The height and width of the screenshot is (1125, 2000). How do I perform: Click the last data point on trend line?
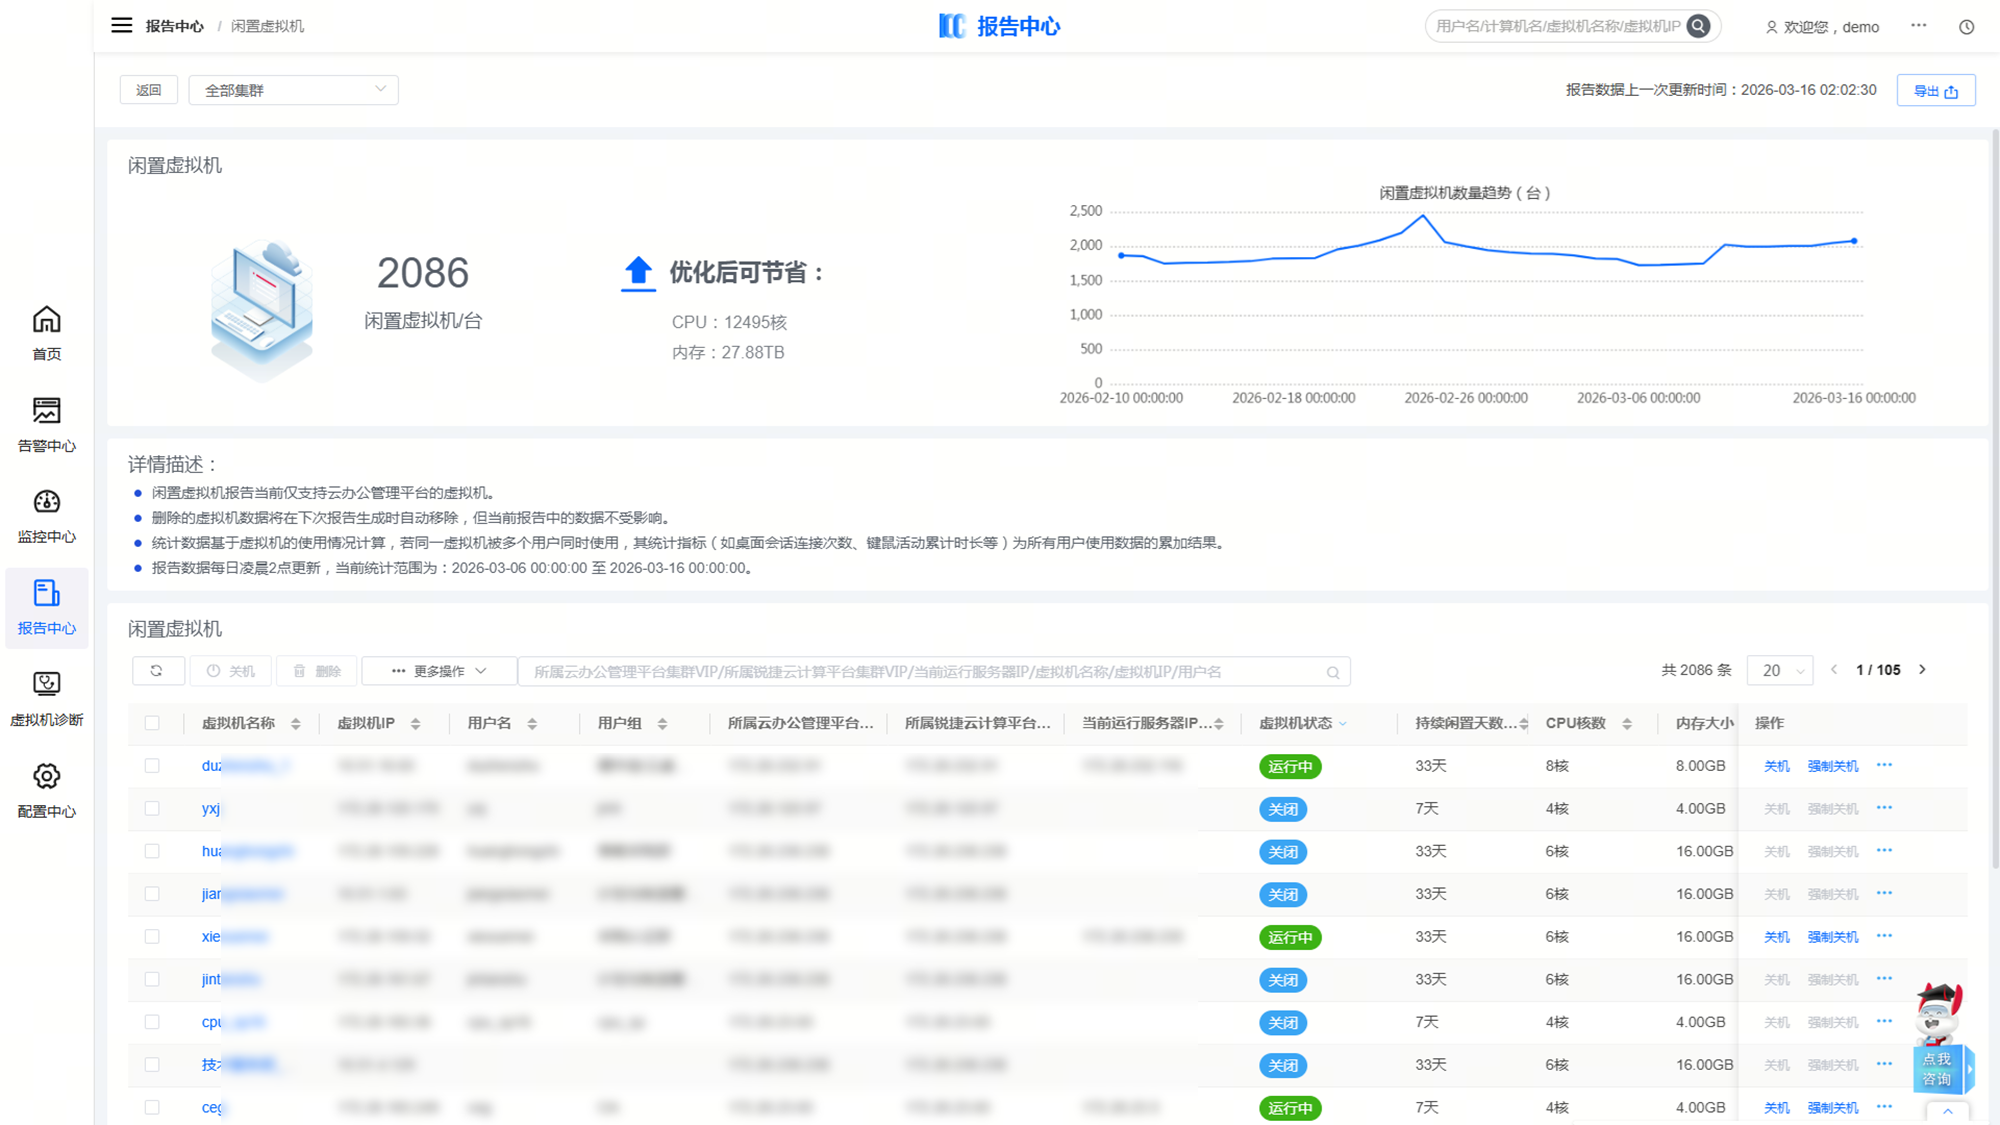pyautogui.click(x=1854, y=241)
